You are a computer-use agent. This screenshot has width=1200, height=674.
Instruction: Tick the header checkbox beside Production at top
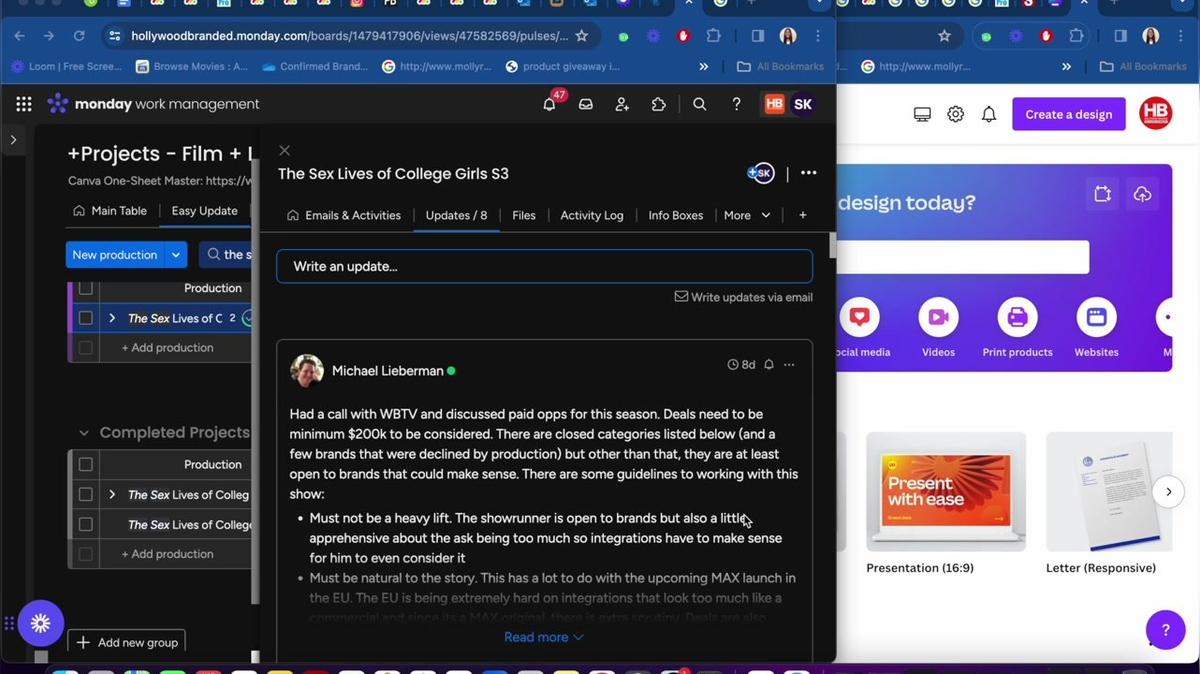click(x=85, y=288)
